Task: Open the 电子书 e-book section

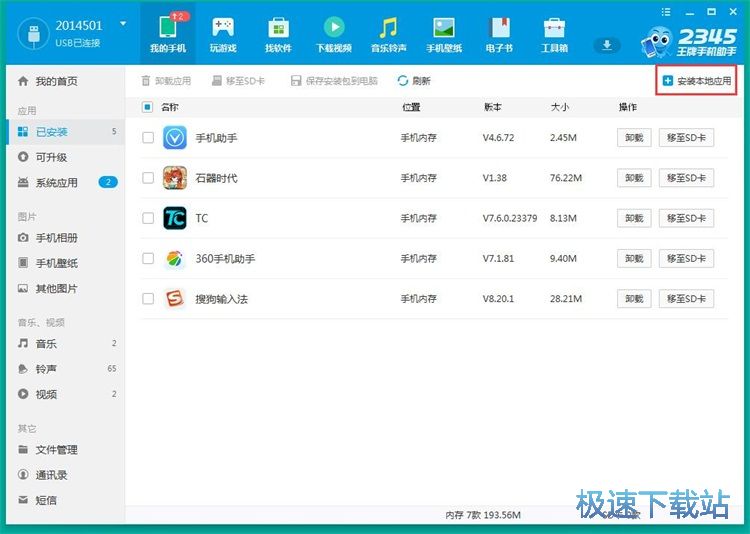Action: pos(499,34)
